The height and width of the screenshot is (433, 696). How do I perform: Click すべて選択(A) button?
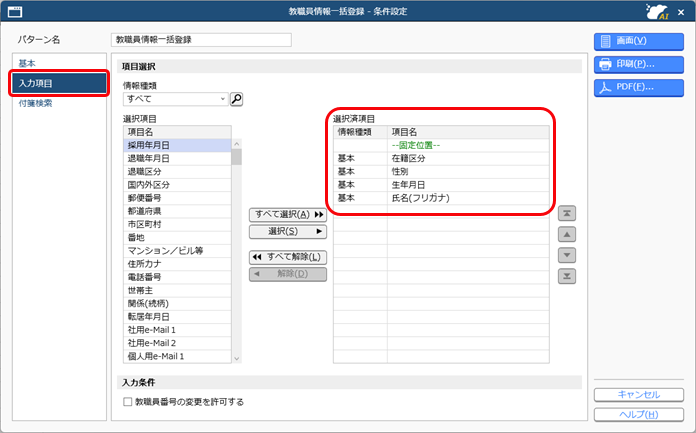point(288,215)
